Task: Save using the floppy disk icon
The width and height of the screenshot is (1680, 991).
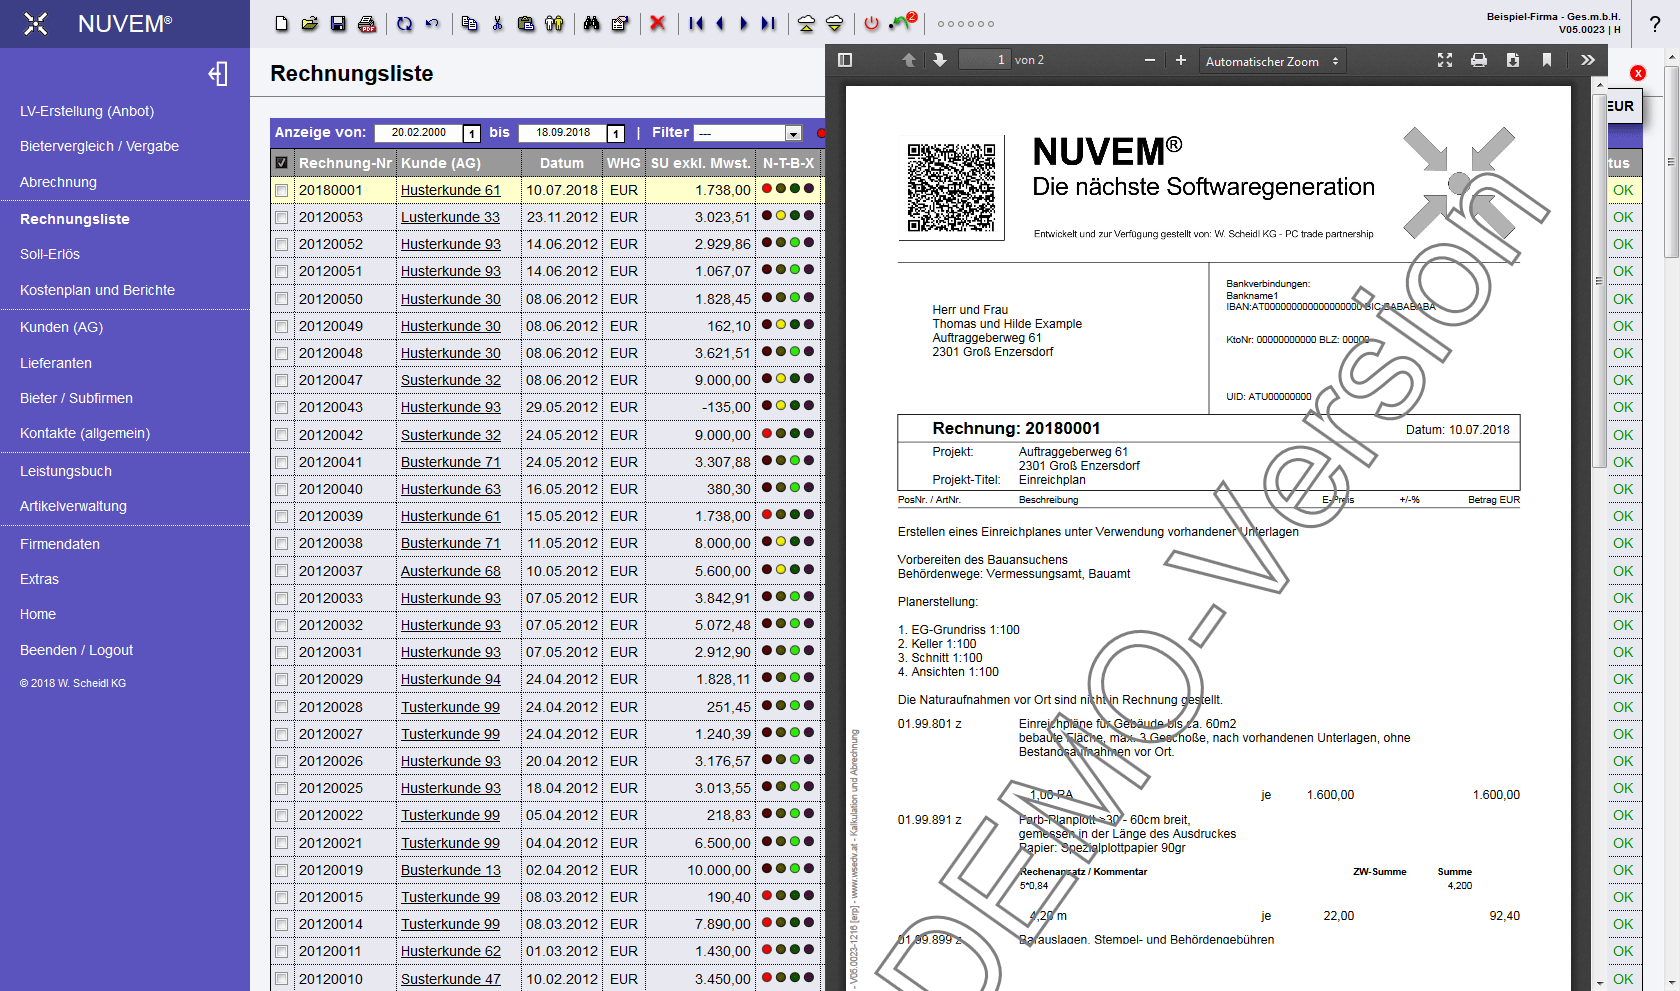Action: pos(338,23)
